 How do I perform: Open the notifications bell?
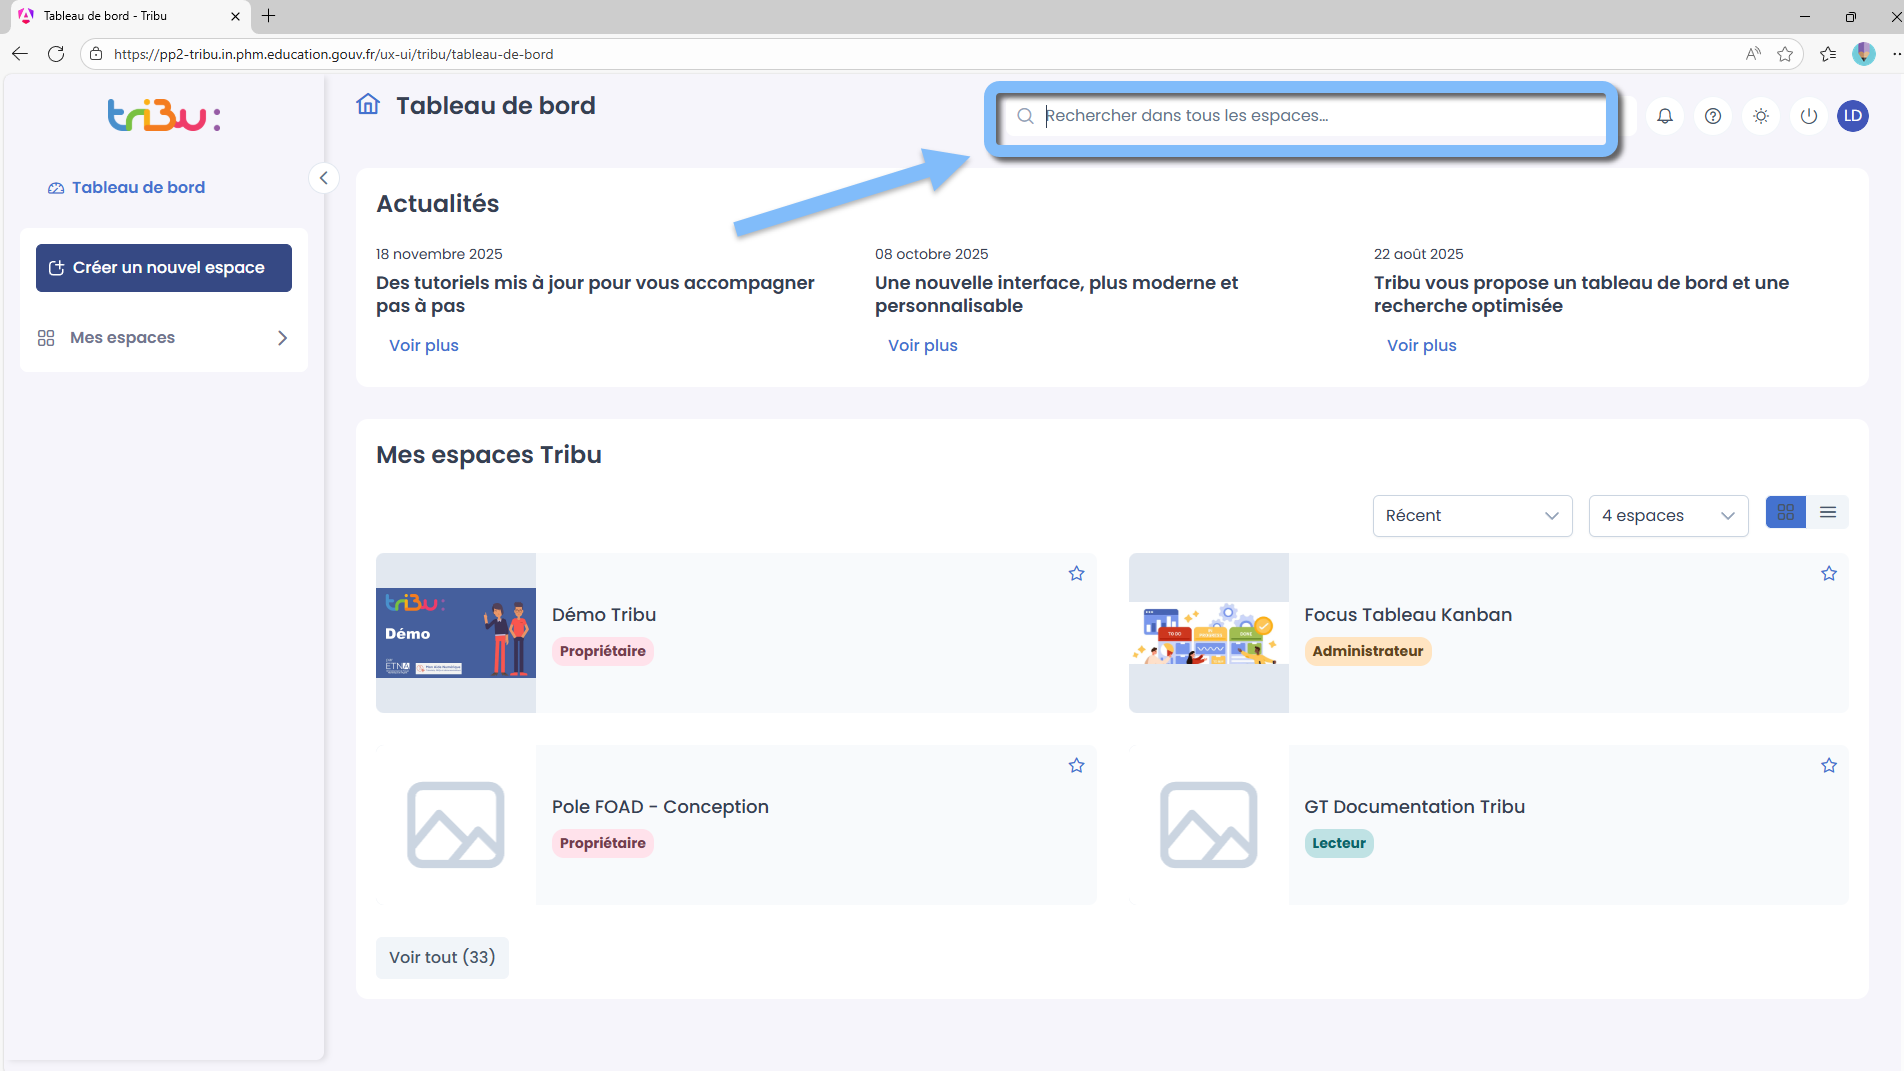pyautogui.click(x=1665, y=116)
